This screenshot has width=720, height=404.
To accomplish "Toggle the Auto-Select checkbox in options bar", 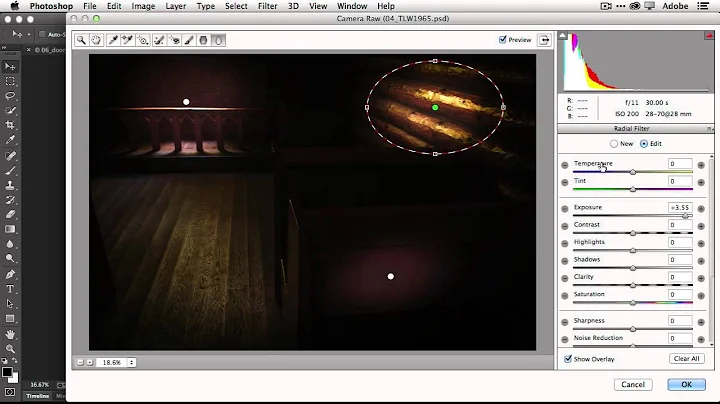I will 42,34.
